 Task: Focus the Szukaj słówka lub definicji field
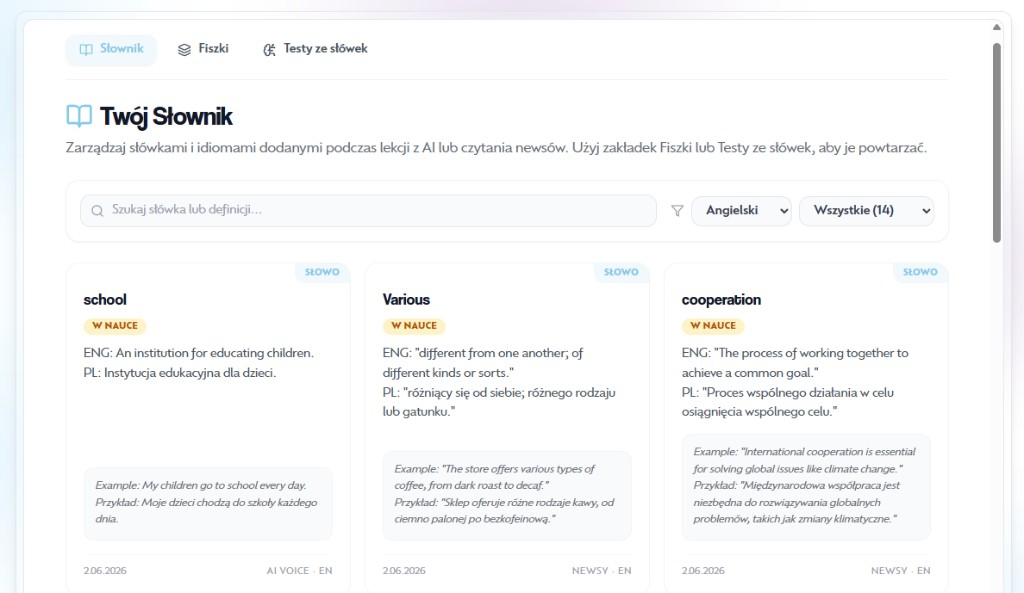(x=368, y=210)
